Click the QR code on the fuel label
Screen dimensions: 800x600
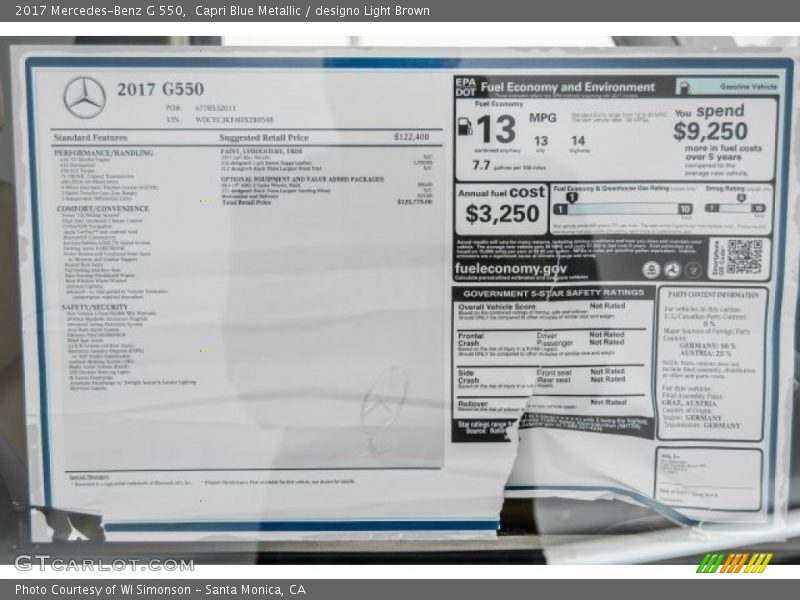pos(744,257)
